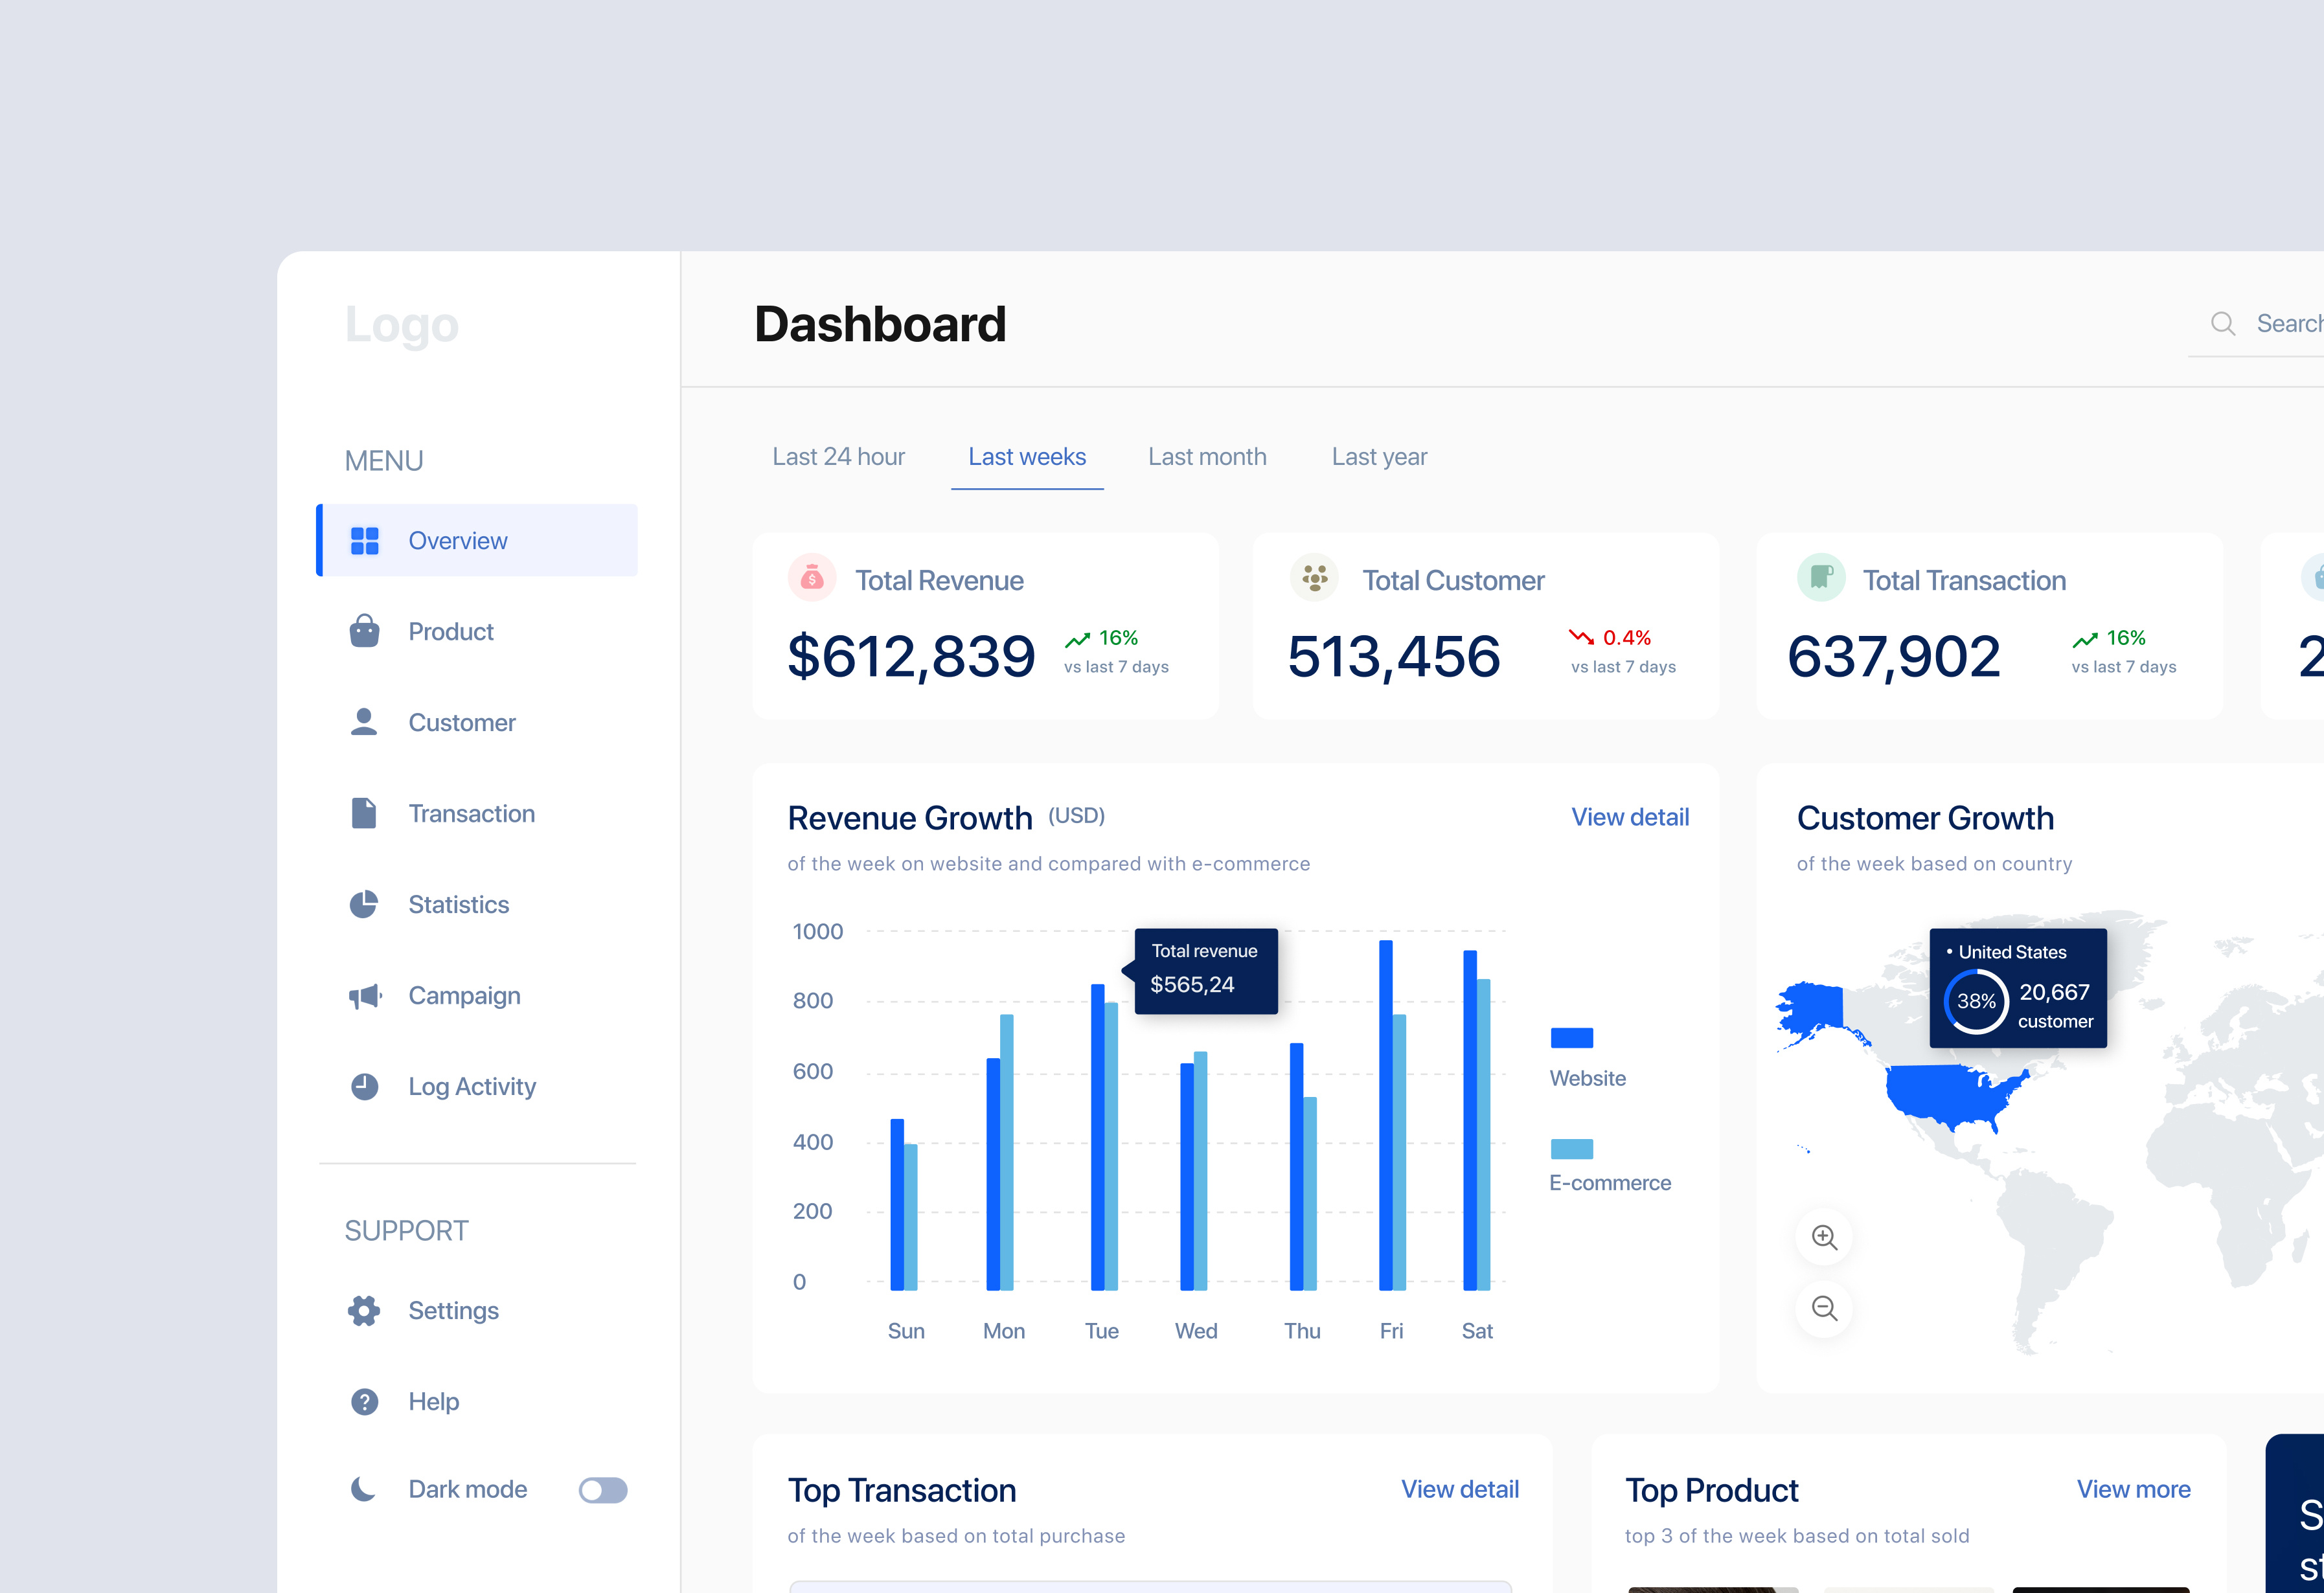Viewport: 2324px width, 1593px height.
Task: Switch to the Last month tab
Action: coord(1207,456)
